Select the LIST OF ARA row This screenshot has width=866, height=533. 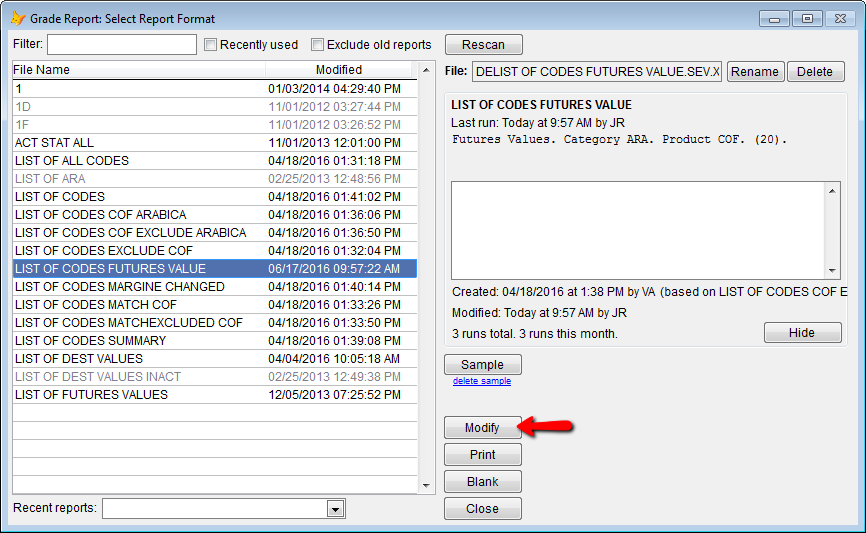215,179
